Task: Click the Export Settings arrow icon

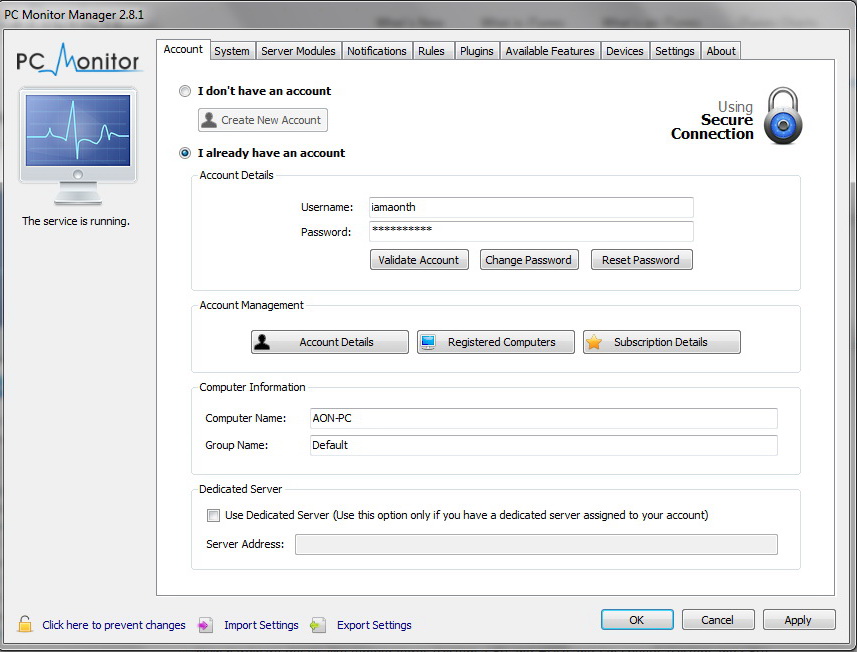Action: point(318,625)
